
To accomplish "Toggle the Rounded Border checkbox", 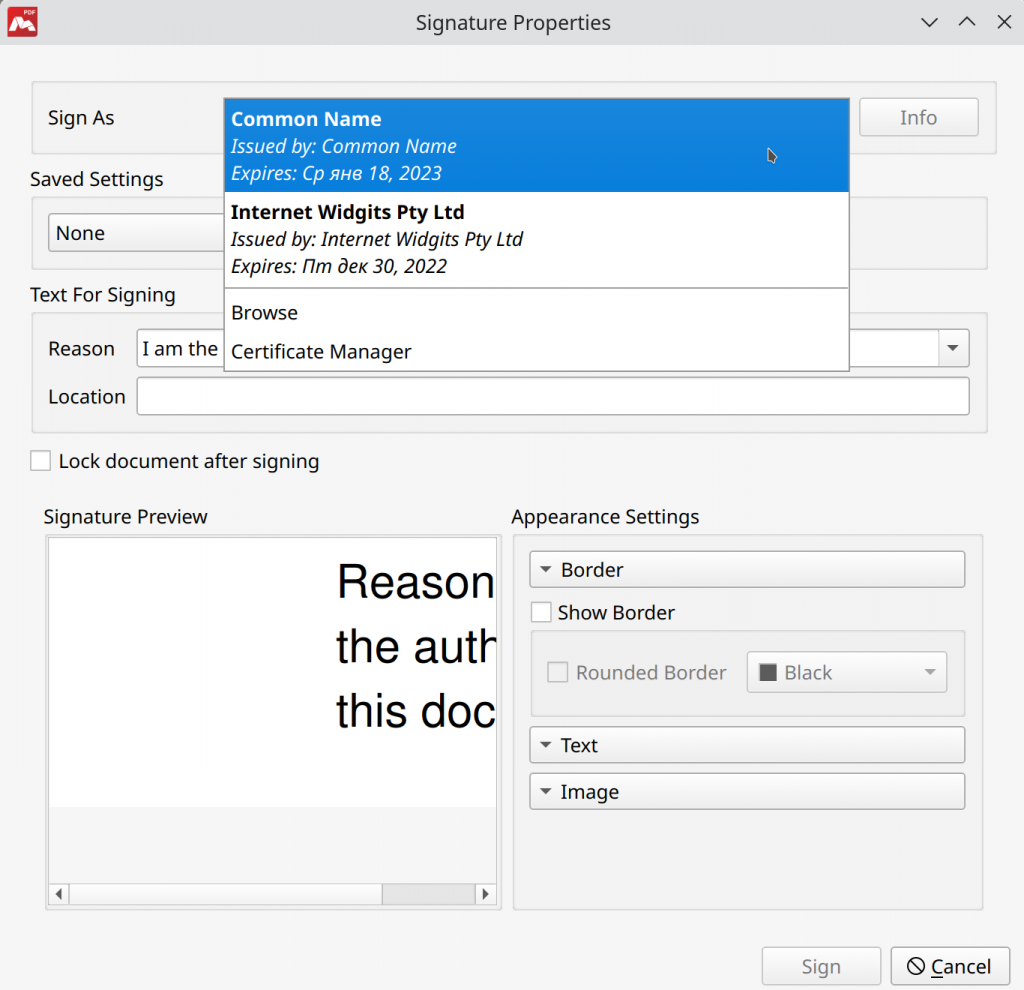I will (557, 672).
